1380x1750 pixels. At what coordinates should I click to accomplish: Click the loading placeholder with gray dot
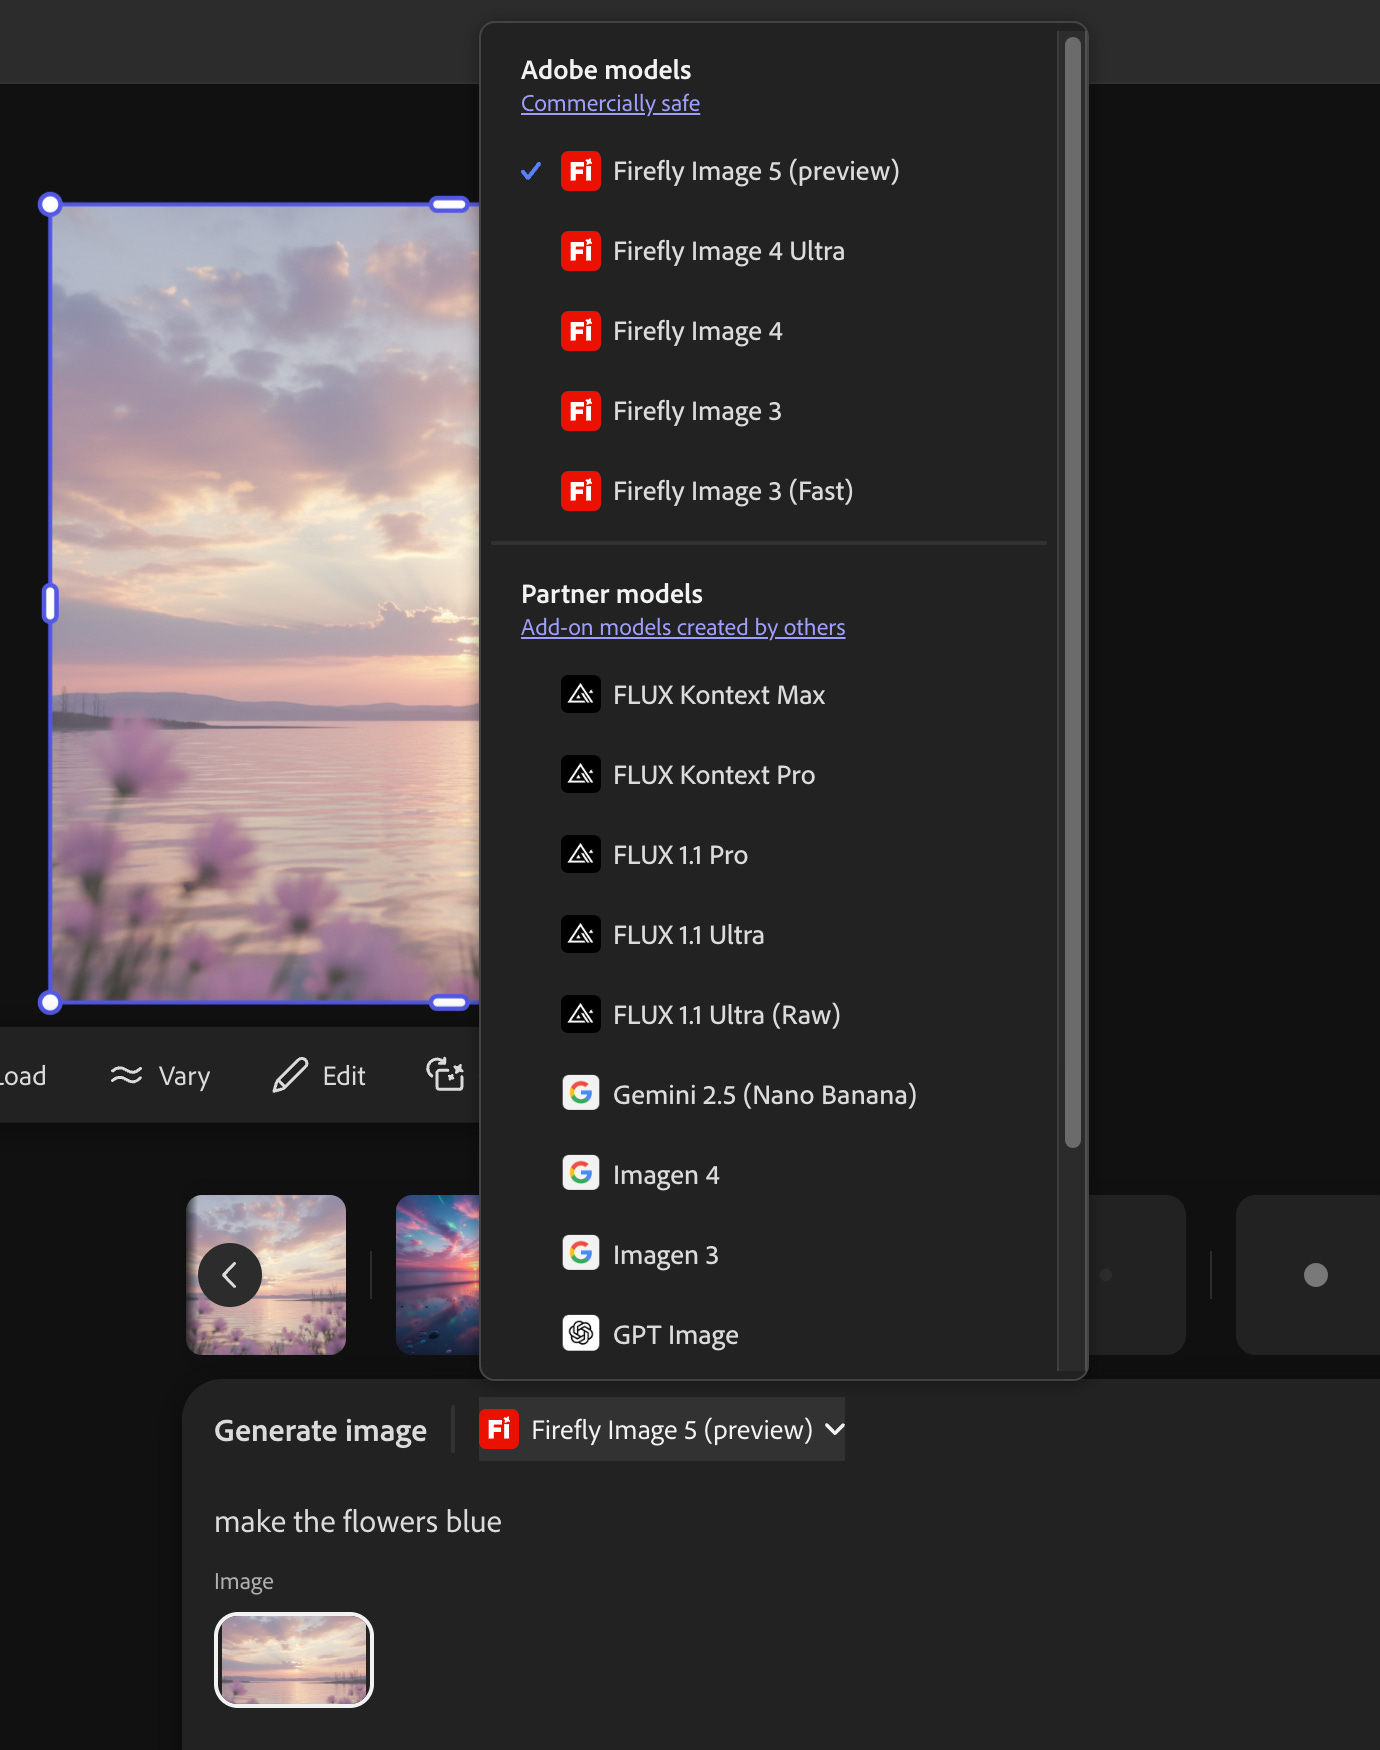click(x=1308, y=1275)
